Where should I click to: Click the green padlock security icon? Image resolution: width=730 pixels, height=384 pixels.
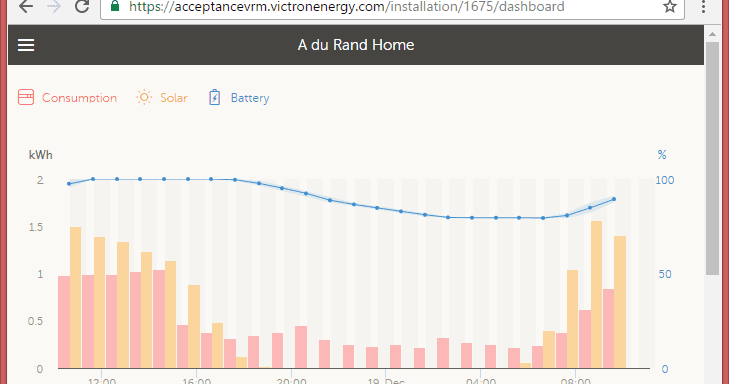tap(115, 6)
